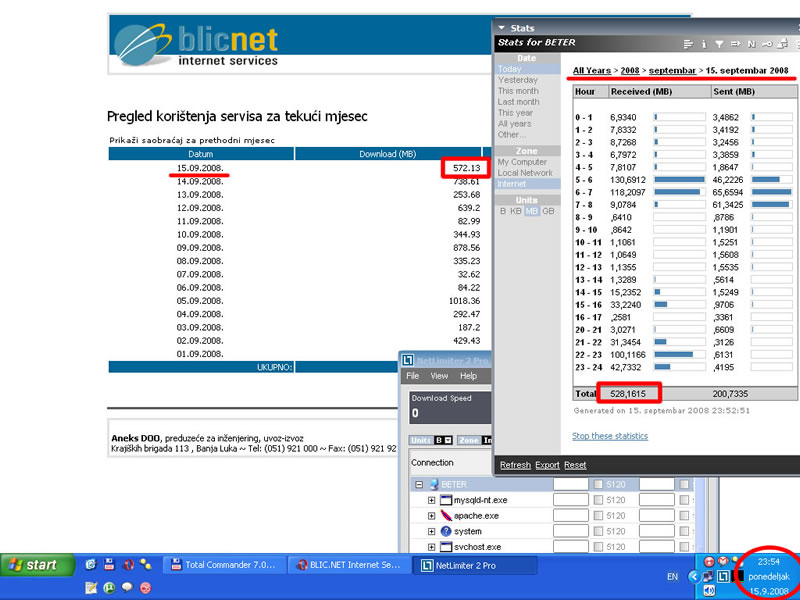Screen dimensions: 800x600
Task: Toggle the first limit checkbox for mysqld-nt.exe
Action: [598, 500]
